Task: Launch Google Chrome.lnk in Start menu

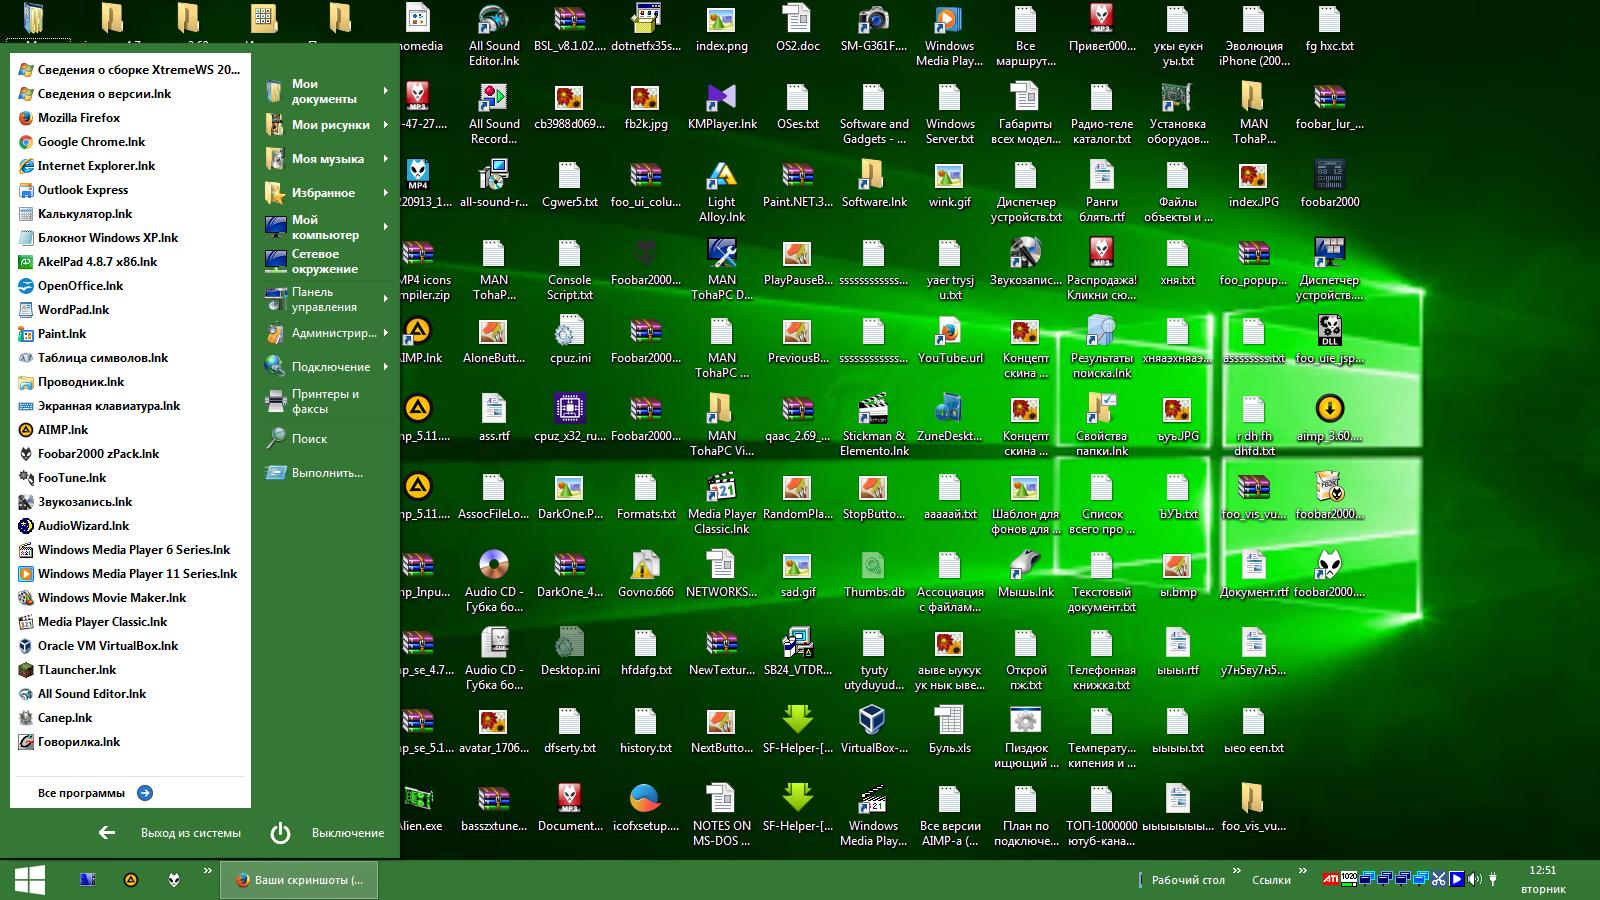Action: pyautogui.click(x=90, y=142)
